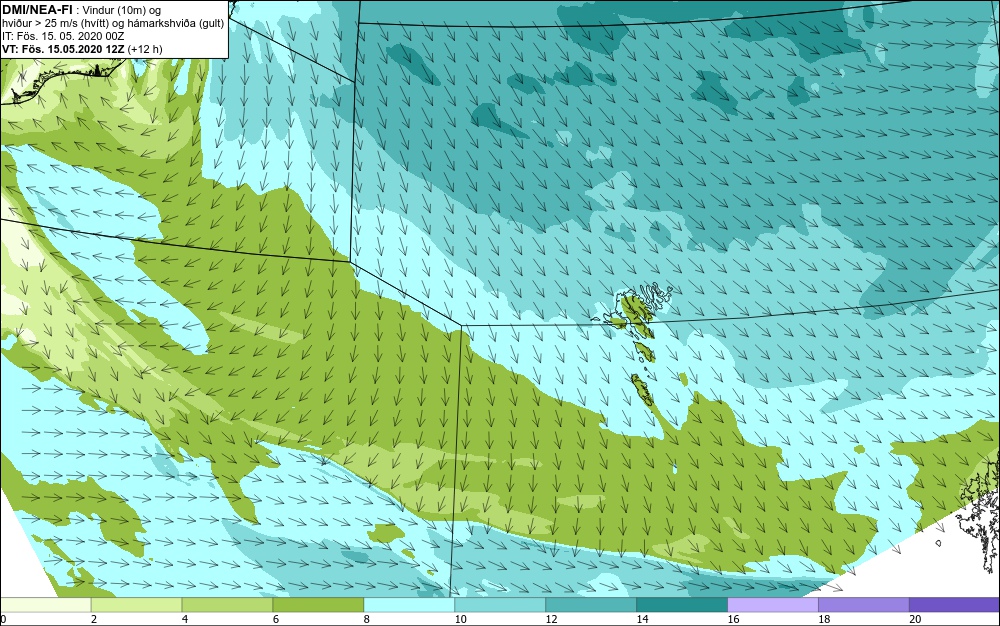
Task: Click the legend scale label '20'
Action: click(915, 619)
